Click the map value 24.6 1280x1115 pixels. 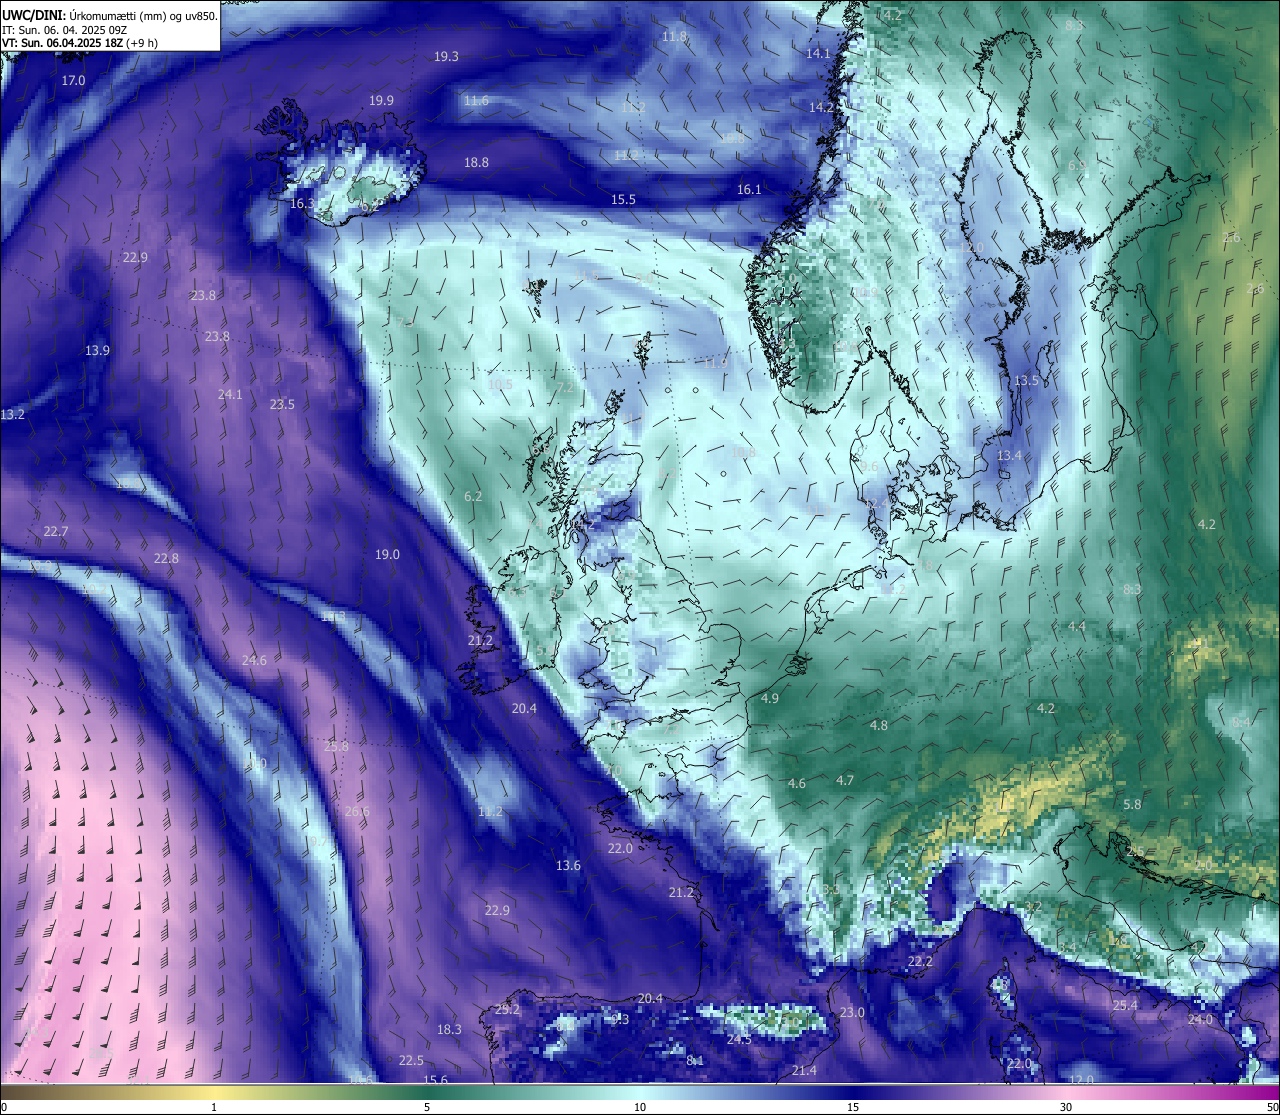pyautogui.click(x=254, y=661)
